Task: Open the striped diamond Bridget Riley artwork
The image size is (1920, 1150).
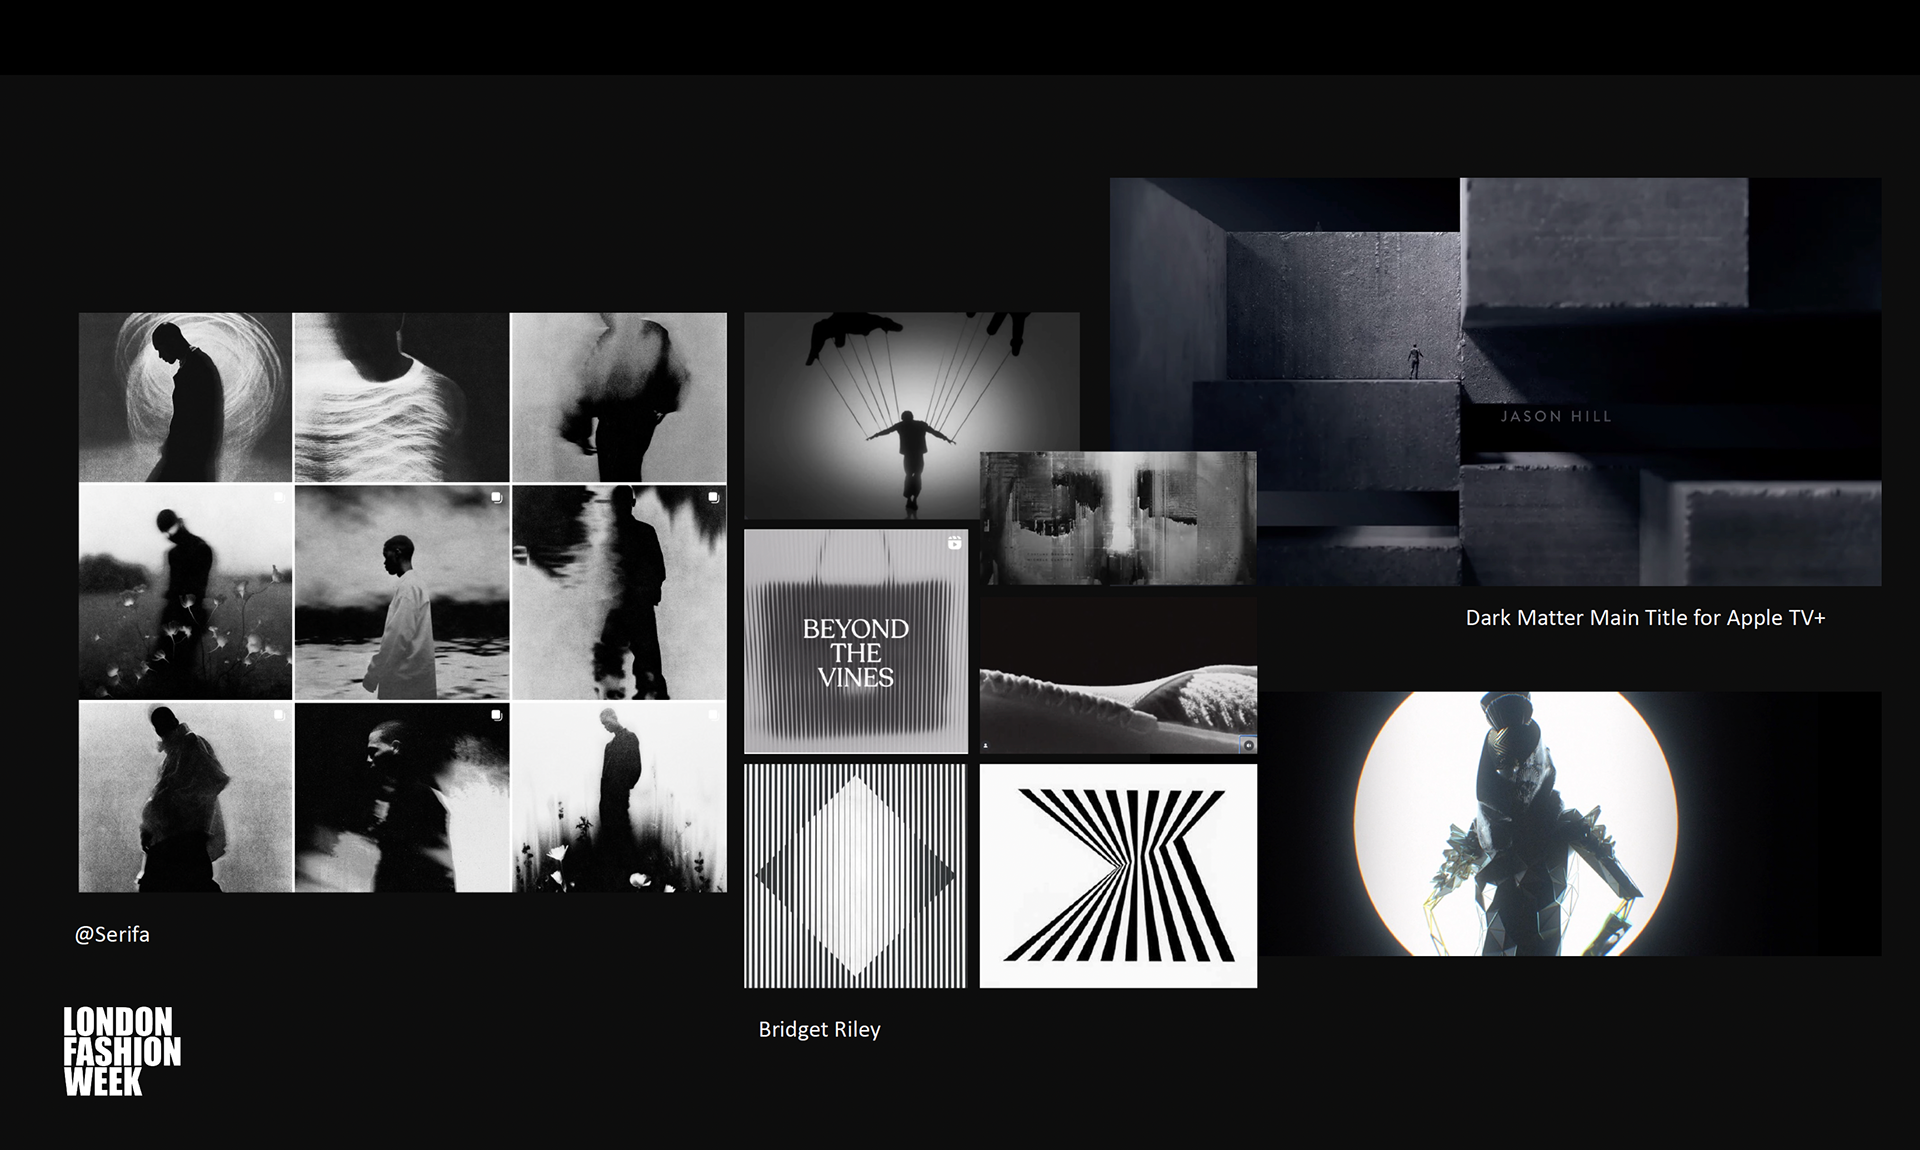Action: [x=855, y=877]
